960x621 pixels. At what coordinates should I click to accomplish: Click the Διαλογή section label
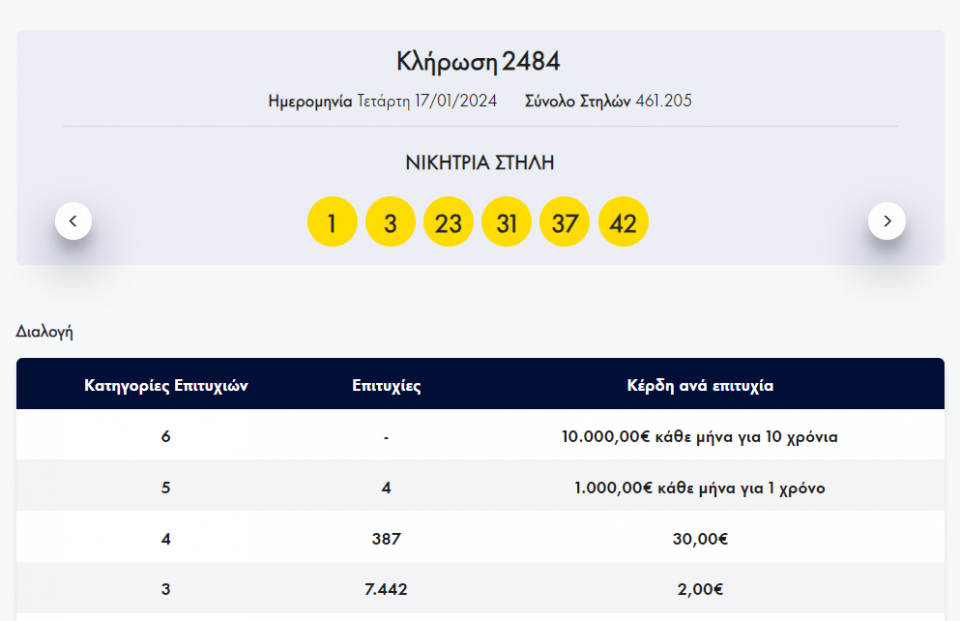[x=44, y=332]
